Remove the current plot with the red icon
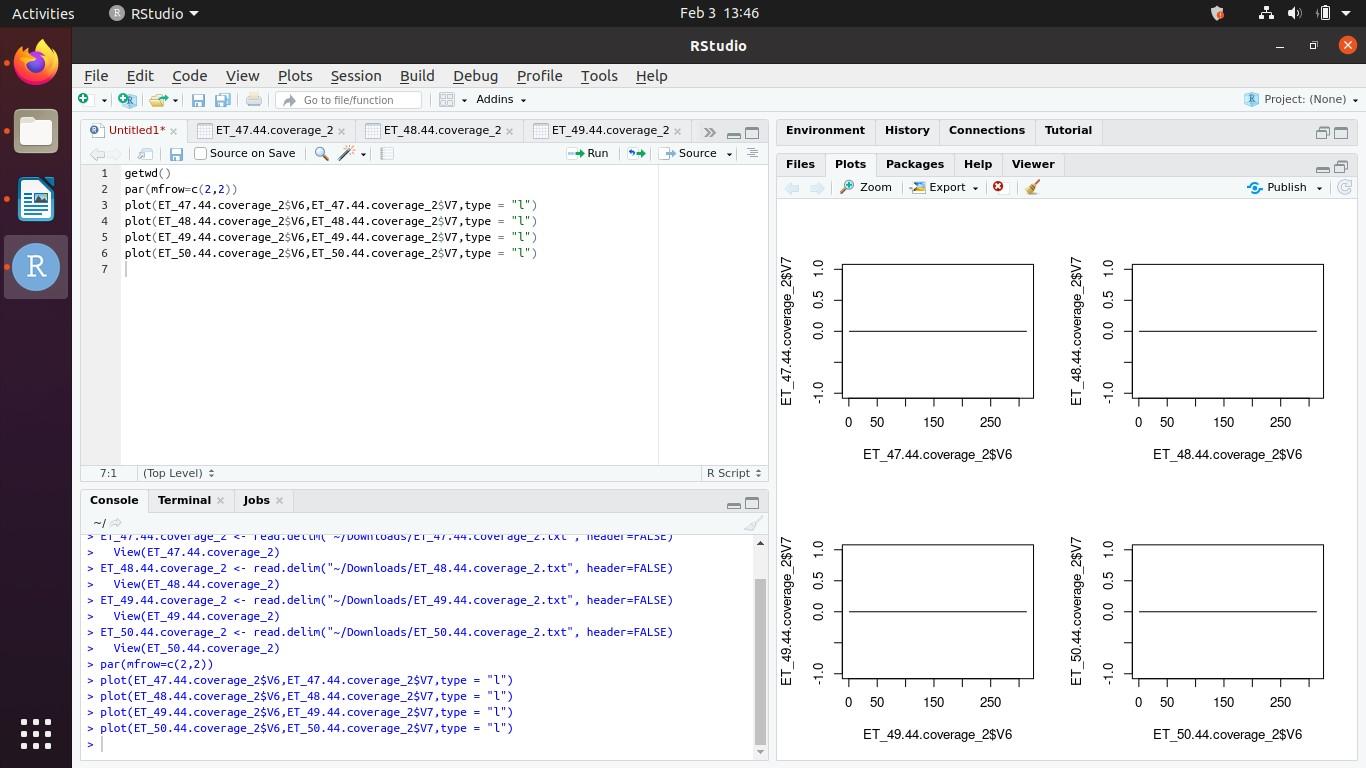Screen dimensions: 1366x768 coord(997,187)
